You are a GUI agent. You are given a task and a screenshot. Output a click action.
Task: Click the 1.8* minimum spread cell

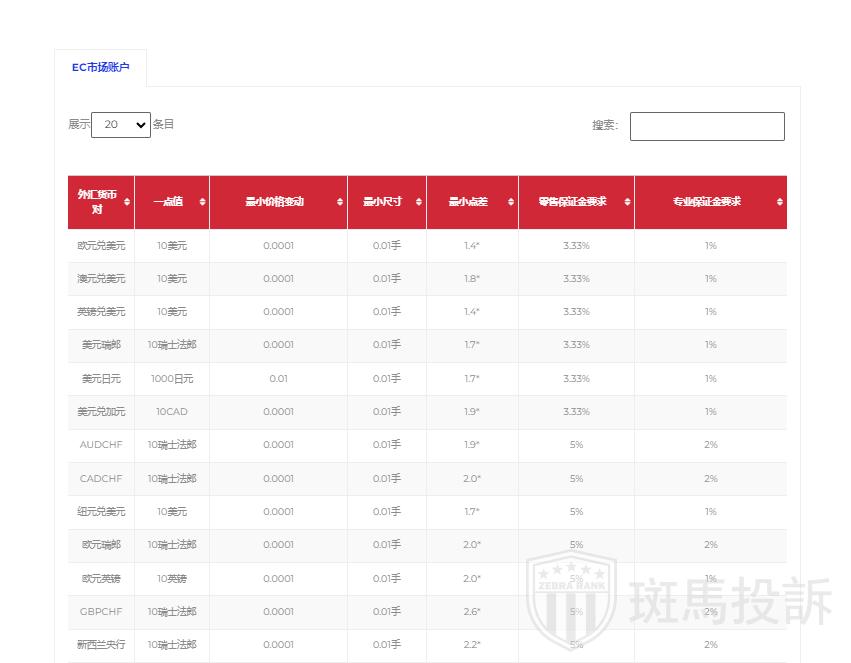click(472, 279)
